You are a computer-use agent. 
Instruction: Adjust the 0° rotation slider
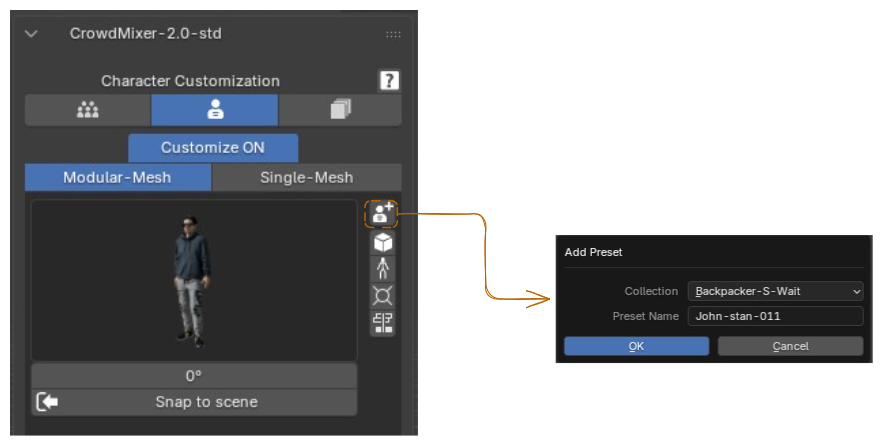point(194,376)
